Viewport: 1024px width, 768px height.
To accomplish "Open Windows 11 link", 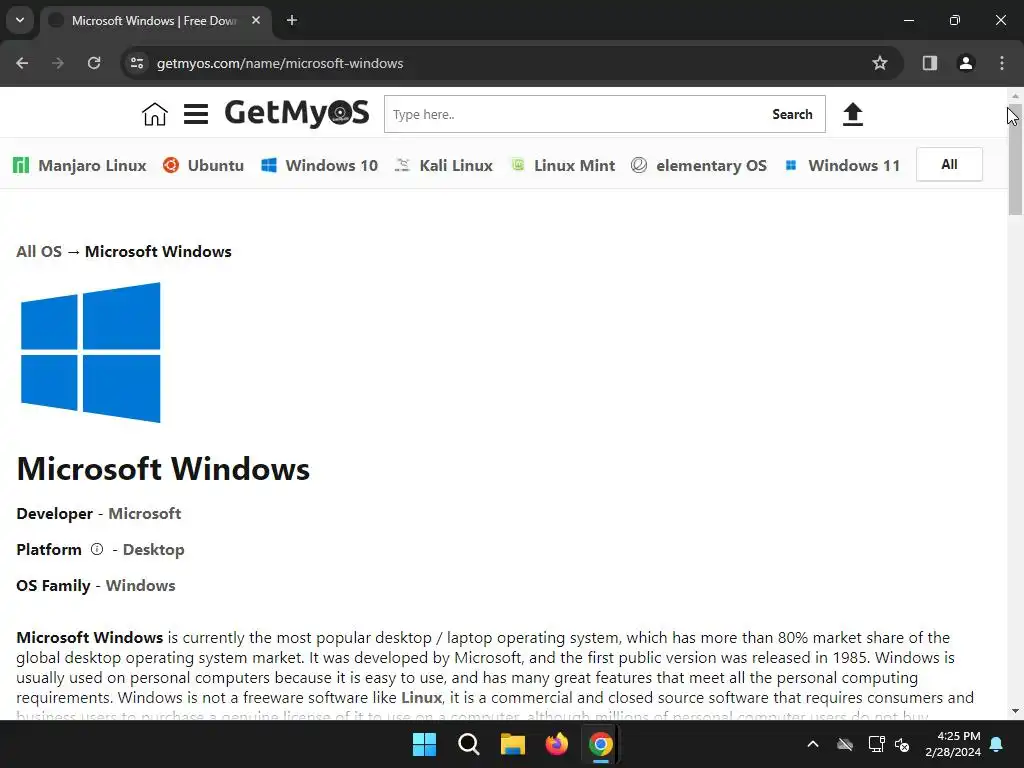I will [854, 165].
